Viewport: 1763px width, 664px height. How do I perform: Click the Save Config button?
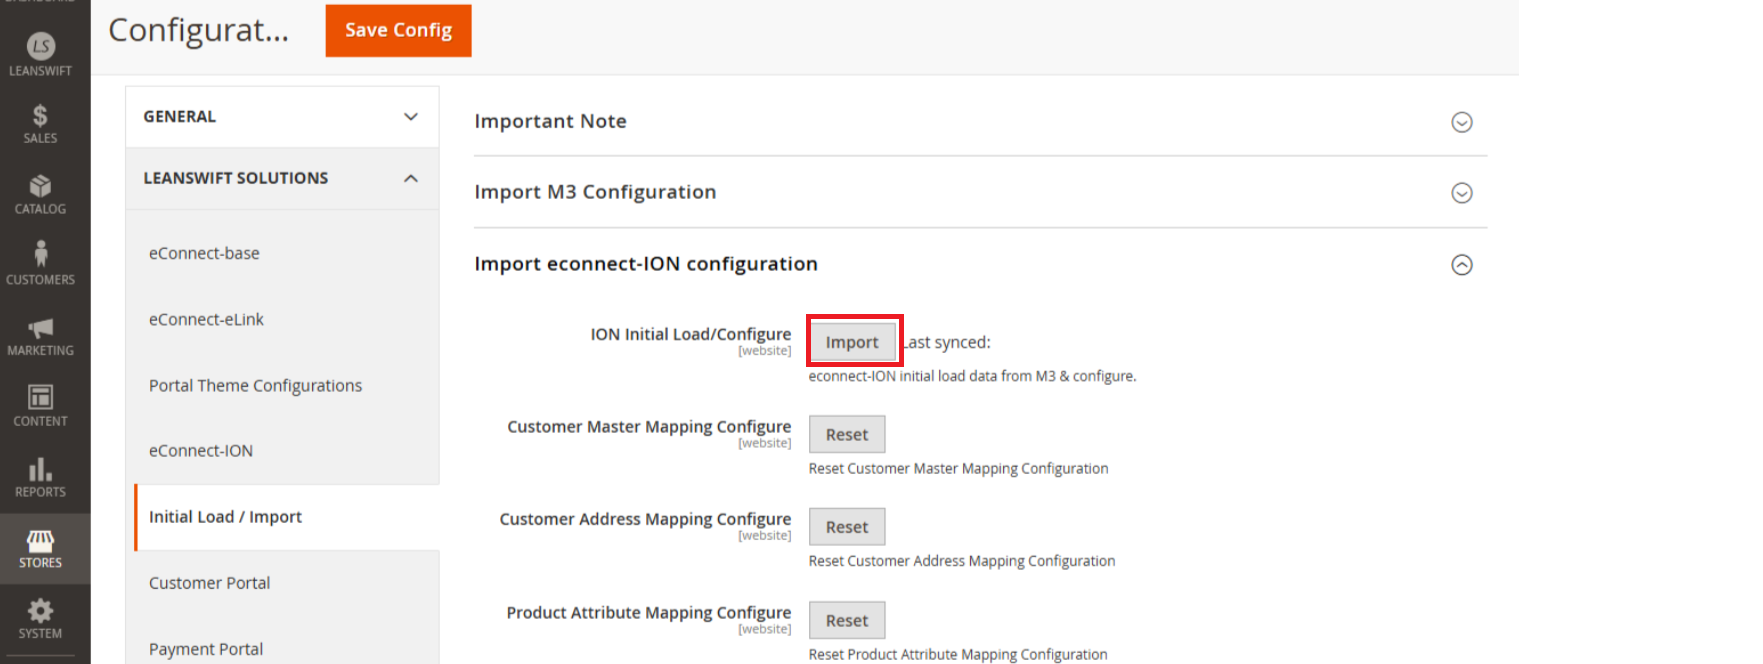pyautogui.click(x=398, y=31)
